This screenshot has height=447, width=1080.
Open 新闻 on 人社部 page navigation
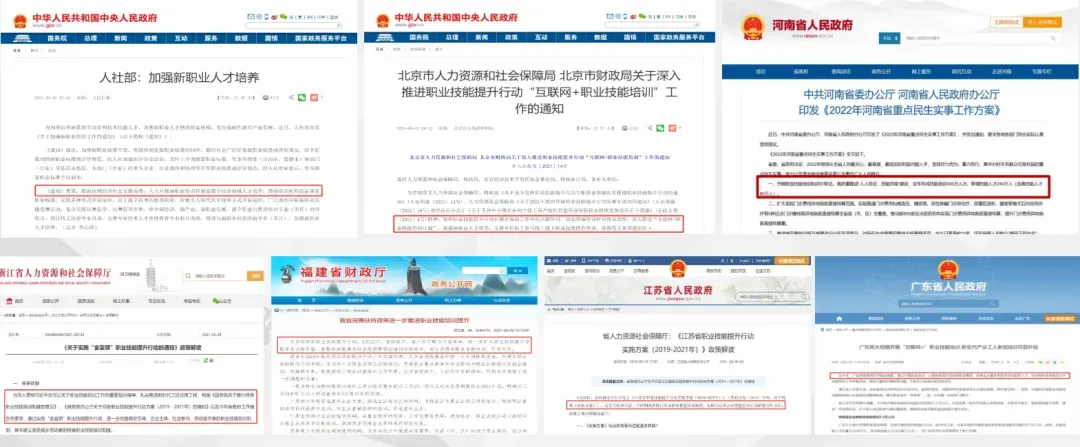(x=120, y=39)
